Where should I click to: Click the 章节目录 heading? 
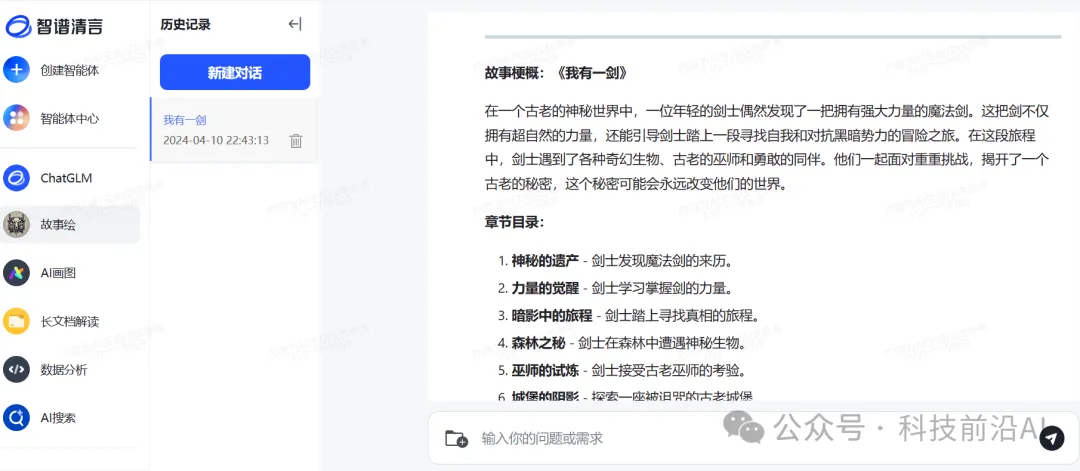[515, 222]
